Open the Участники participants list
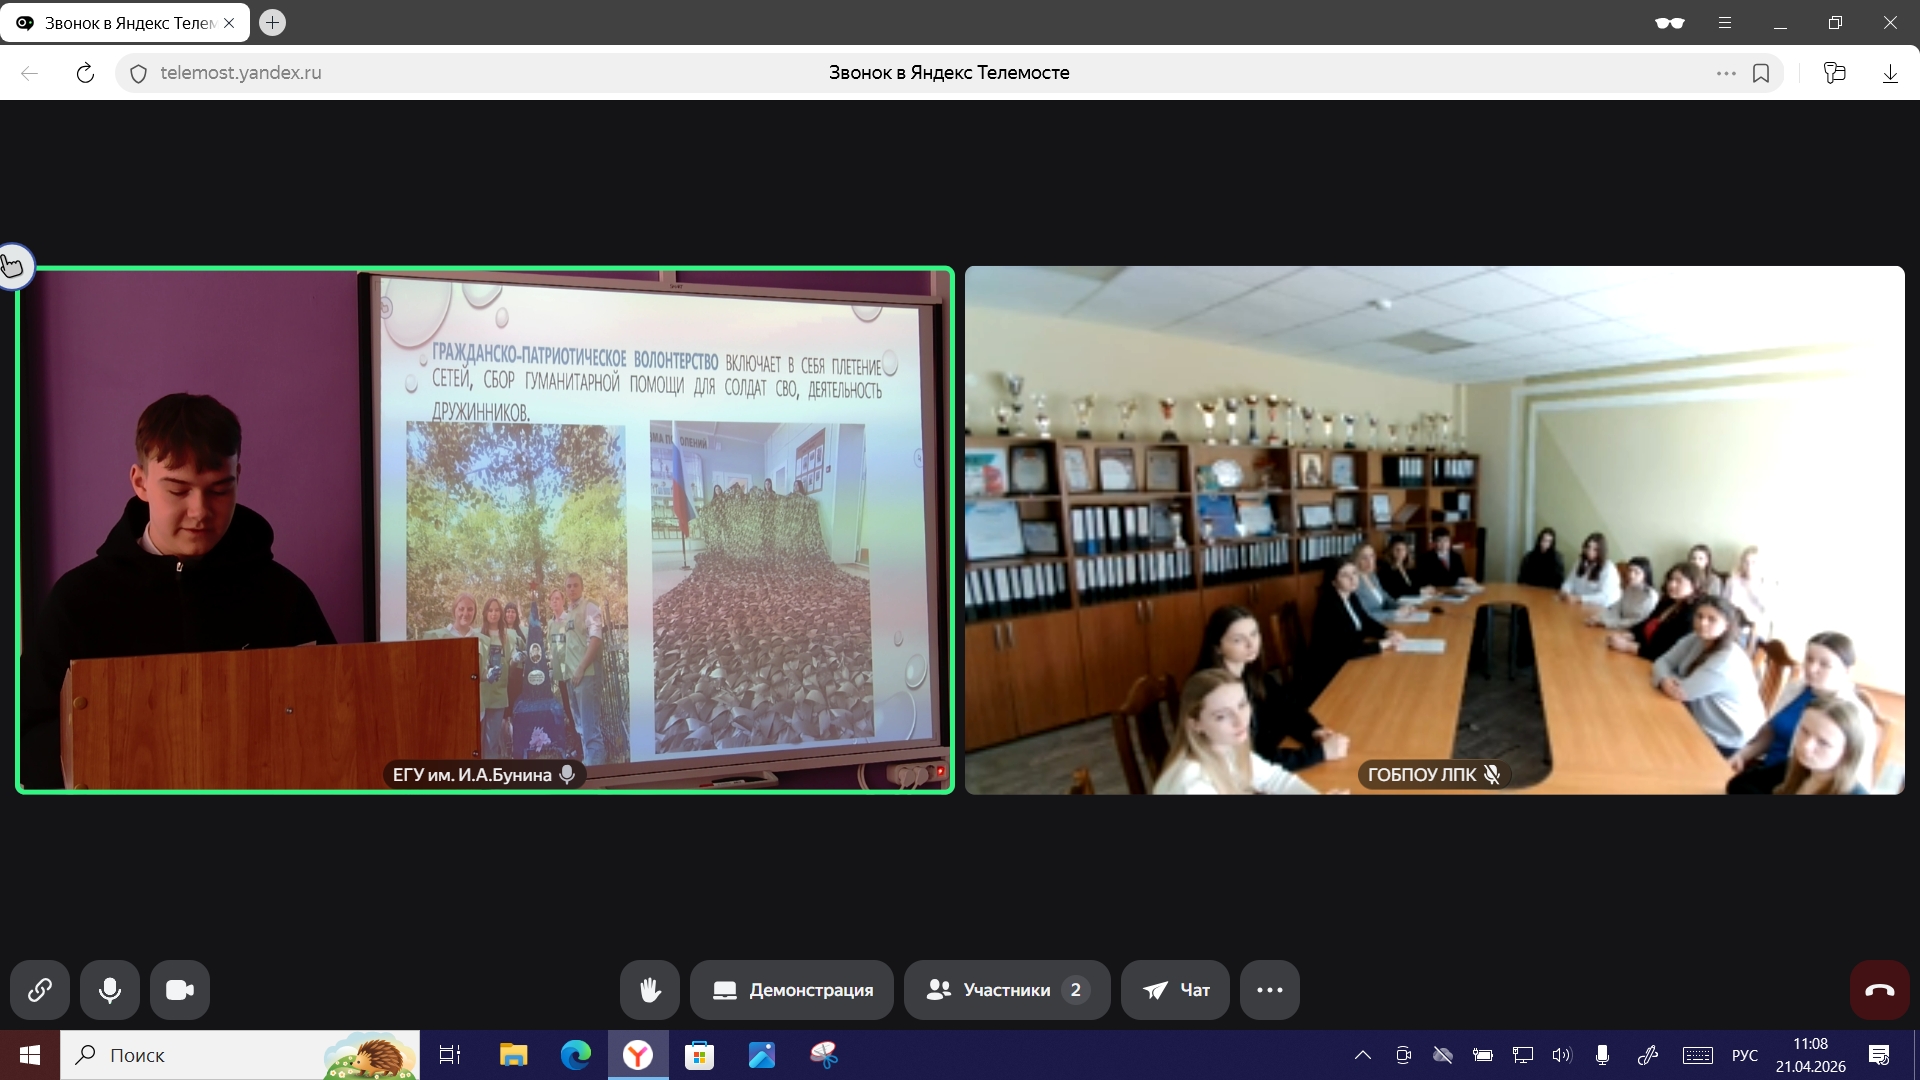1920x1080 pixels. point(1006,990)
